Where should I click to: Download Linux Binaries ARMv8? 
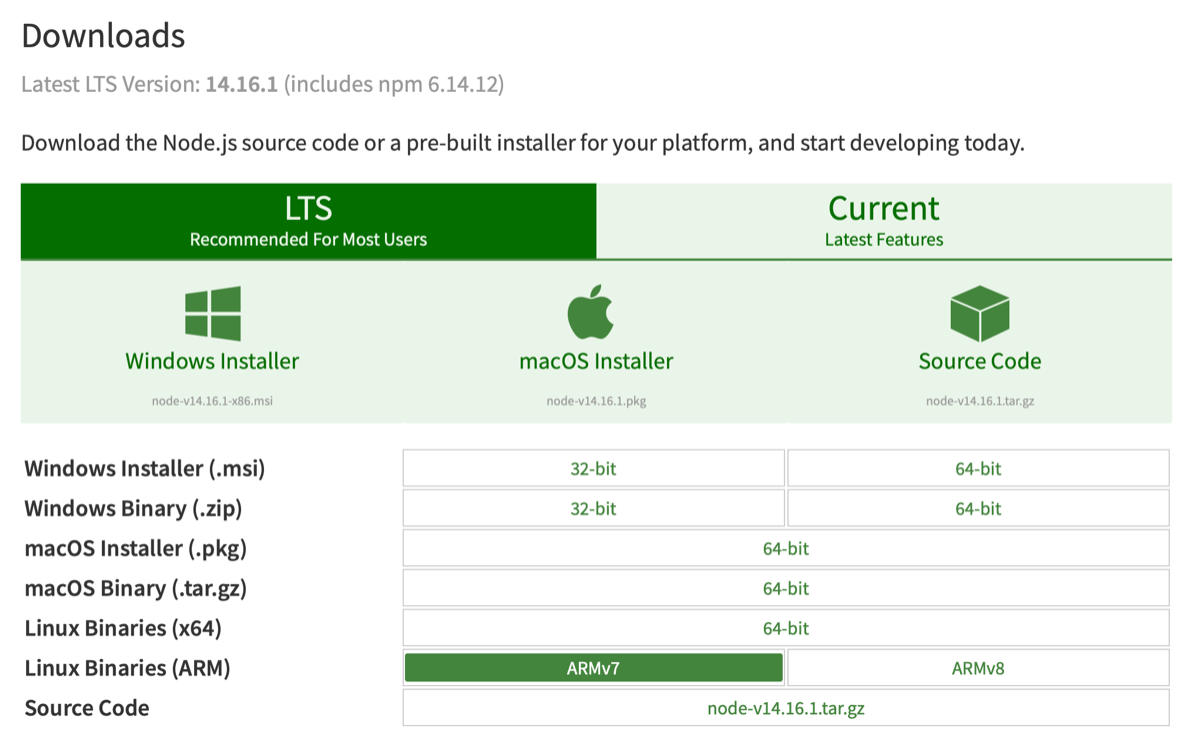point(978,668)
